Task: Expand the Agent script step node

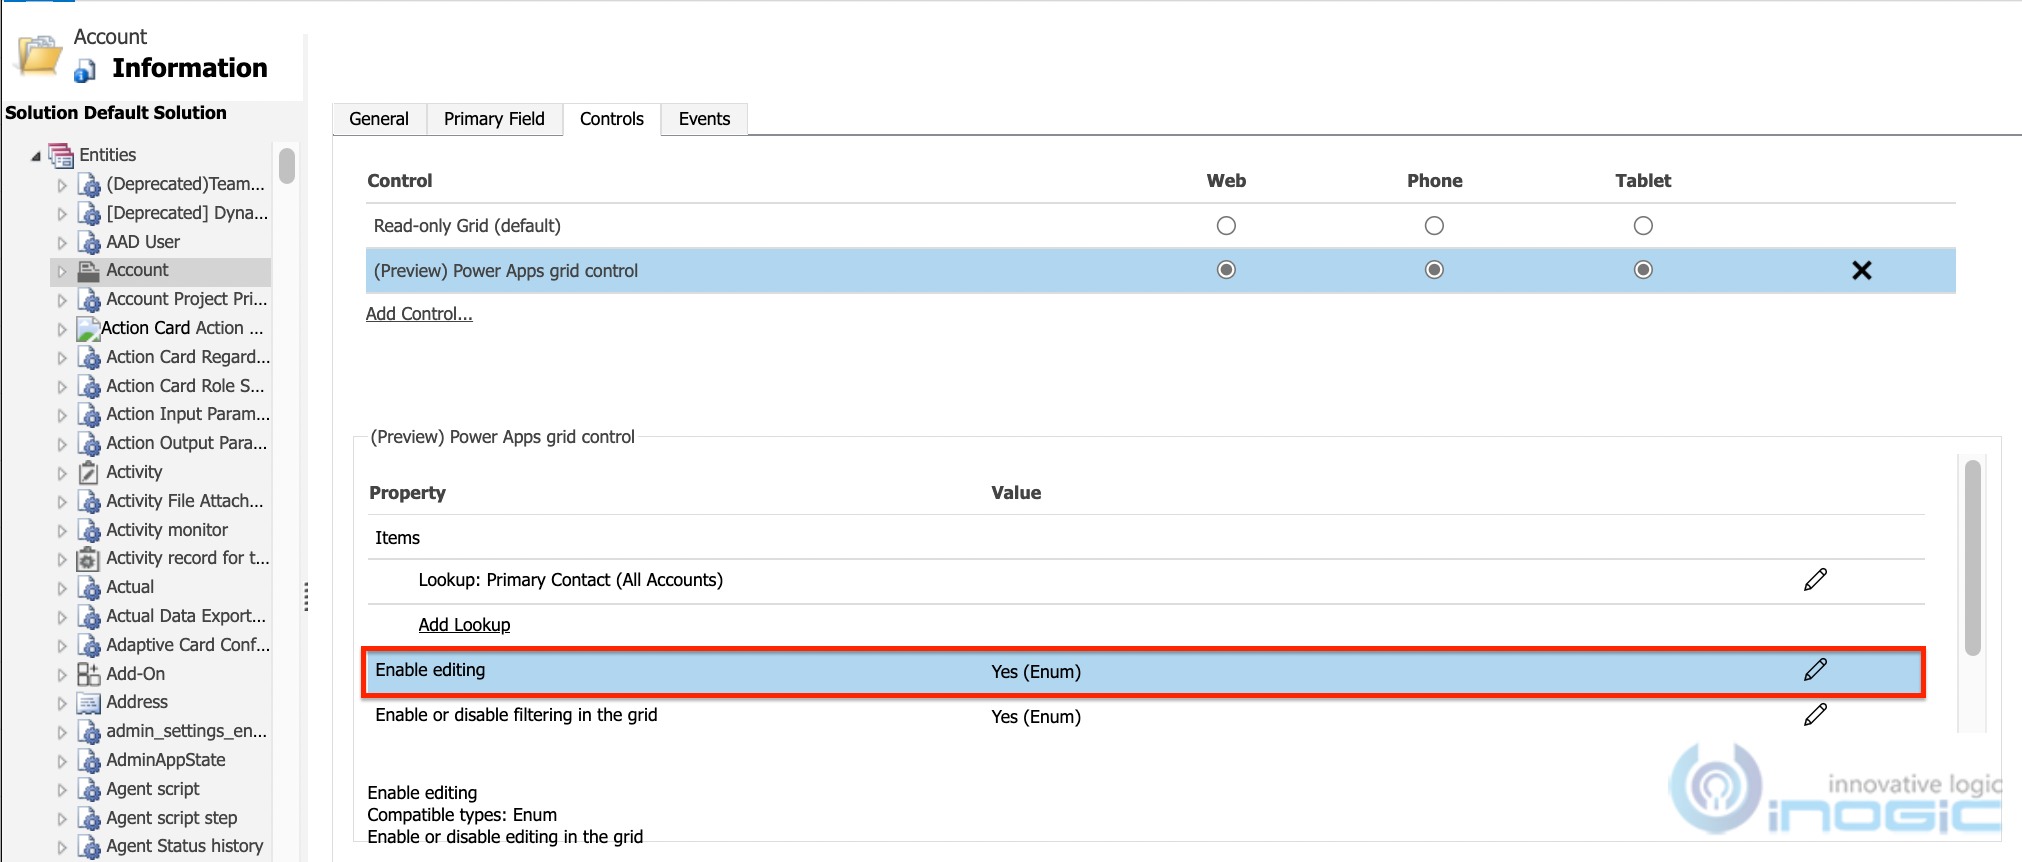Action: click(62, 819)
